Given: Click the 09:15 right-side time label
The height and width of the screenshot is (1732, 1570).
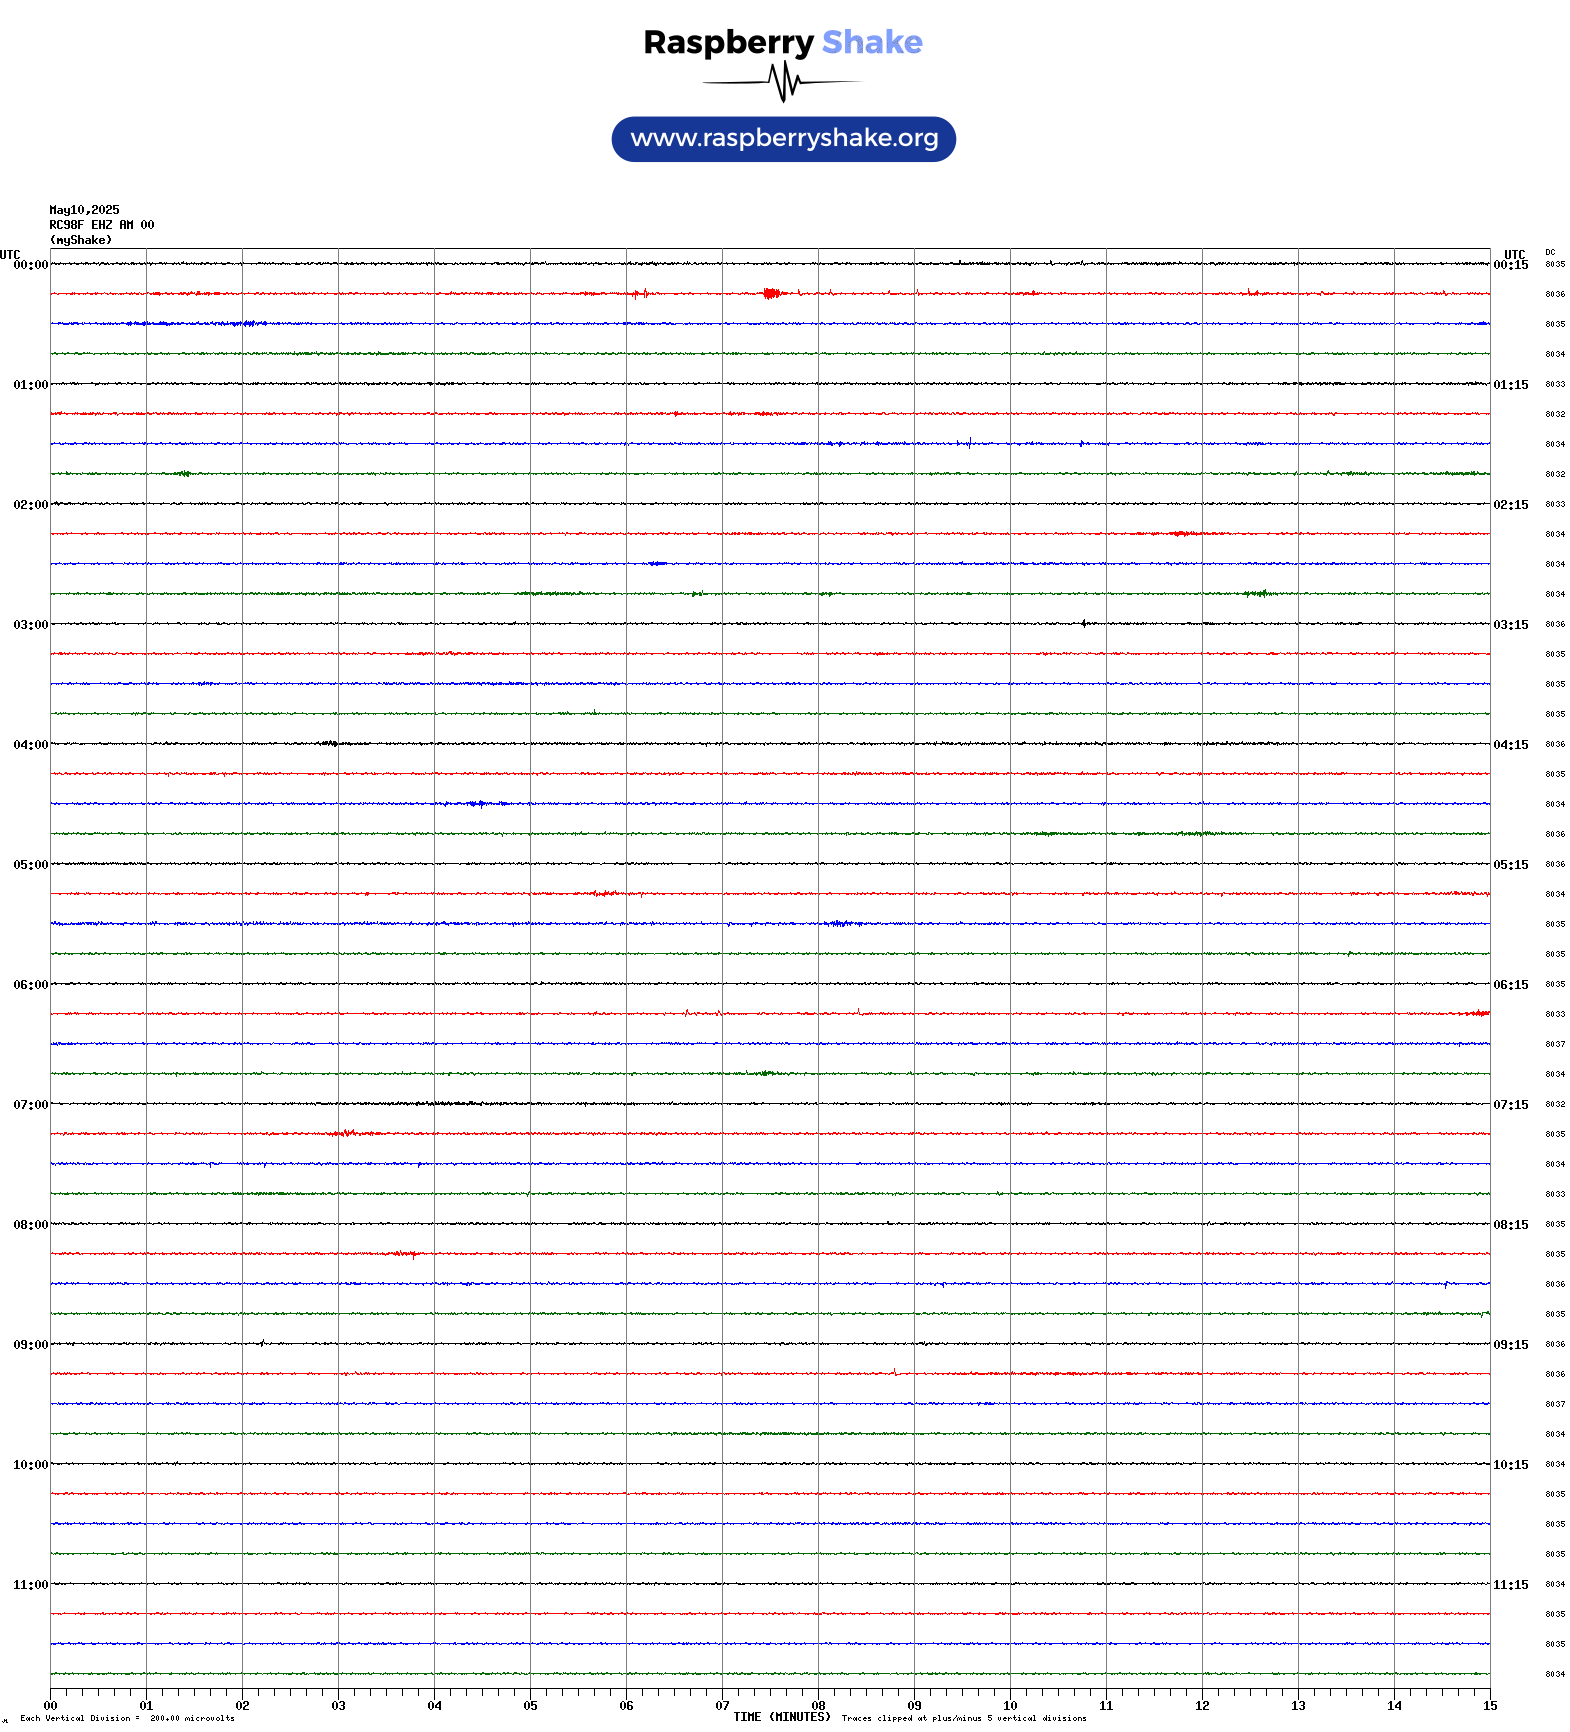Looking at the screenshot, I should click(1511, 1345).
